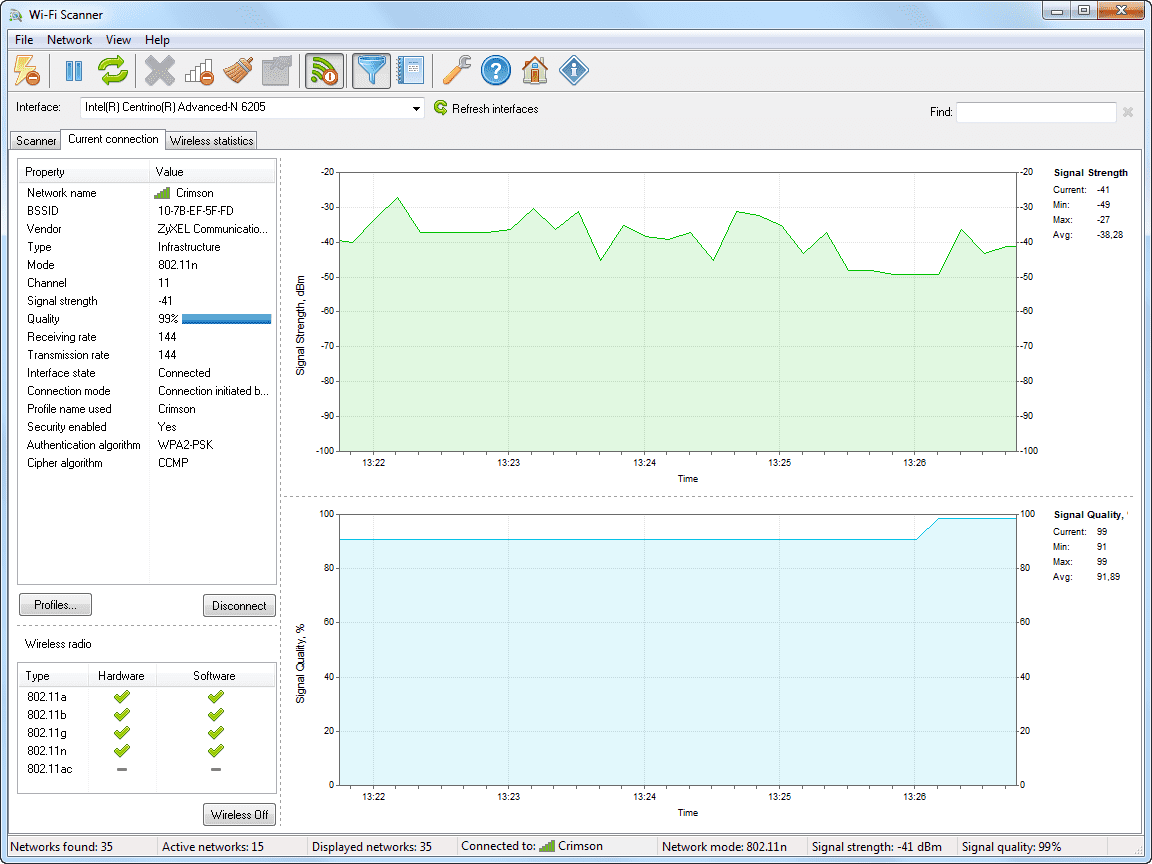1152x864 pixels.
Task: Open settings with the wrench icon
Action: [456, 71]
